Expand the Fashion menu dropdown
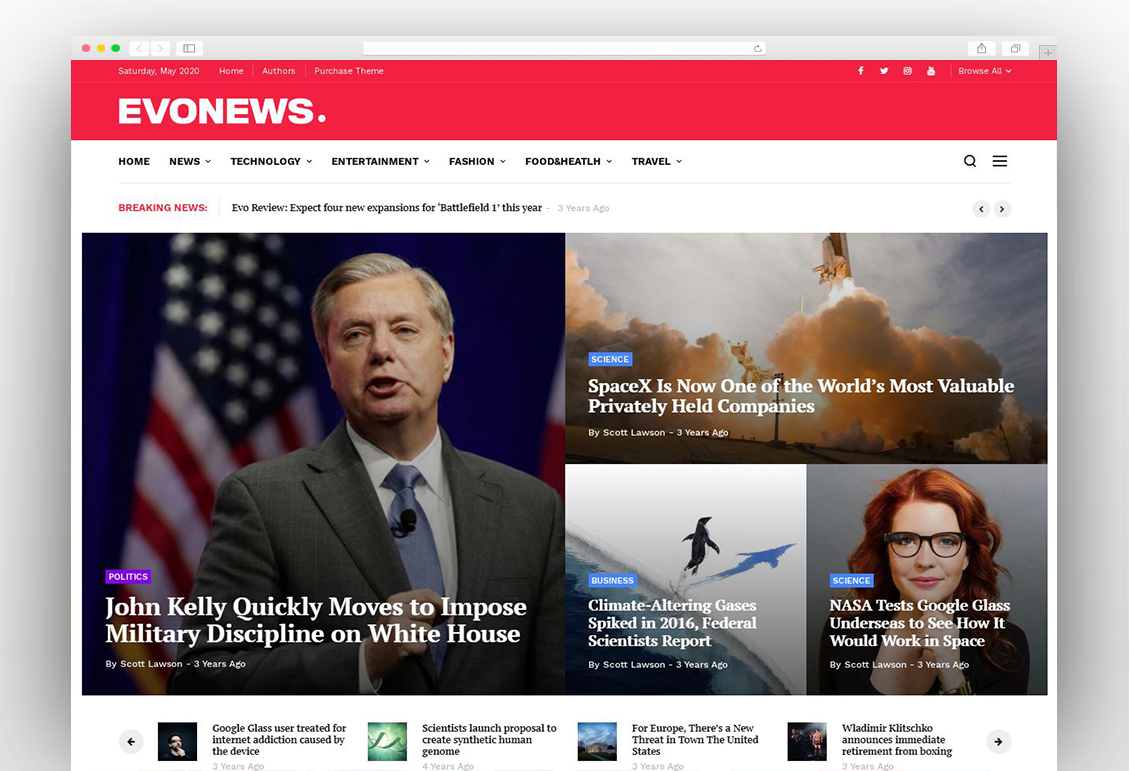The width and height of the screenshot is (1130, 771). (477, 161)
